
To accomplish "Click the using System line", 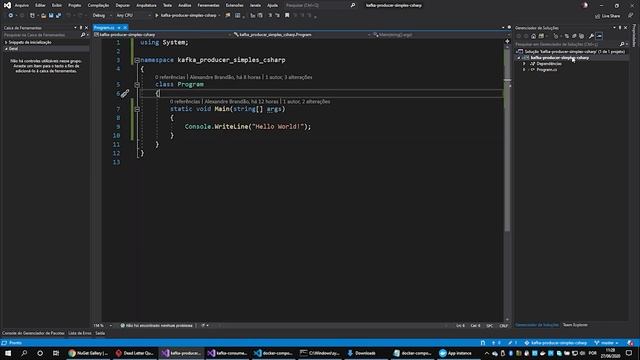I will click(164, 42).
